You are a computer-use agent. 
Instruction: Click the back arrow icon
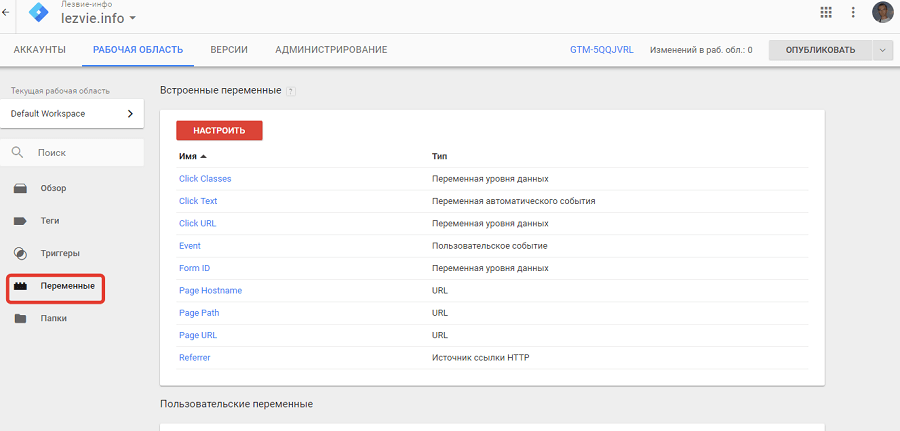click(7, 13)
